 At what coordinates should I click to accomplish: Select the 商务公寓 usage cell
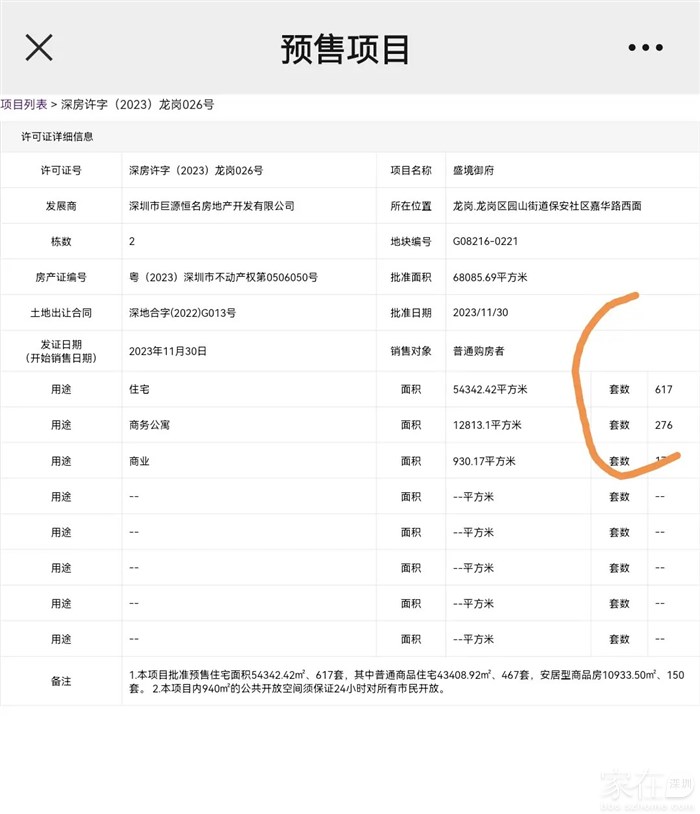pyautogui.click(x=150, y=425)
